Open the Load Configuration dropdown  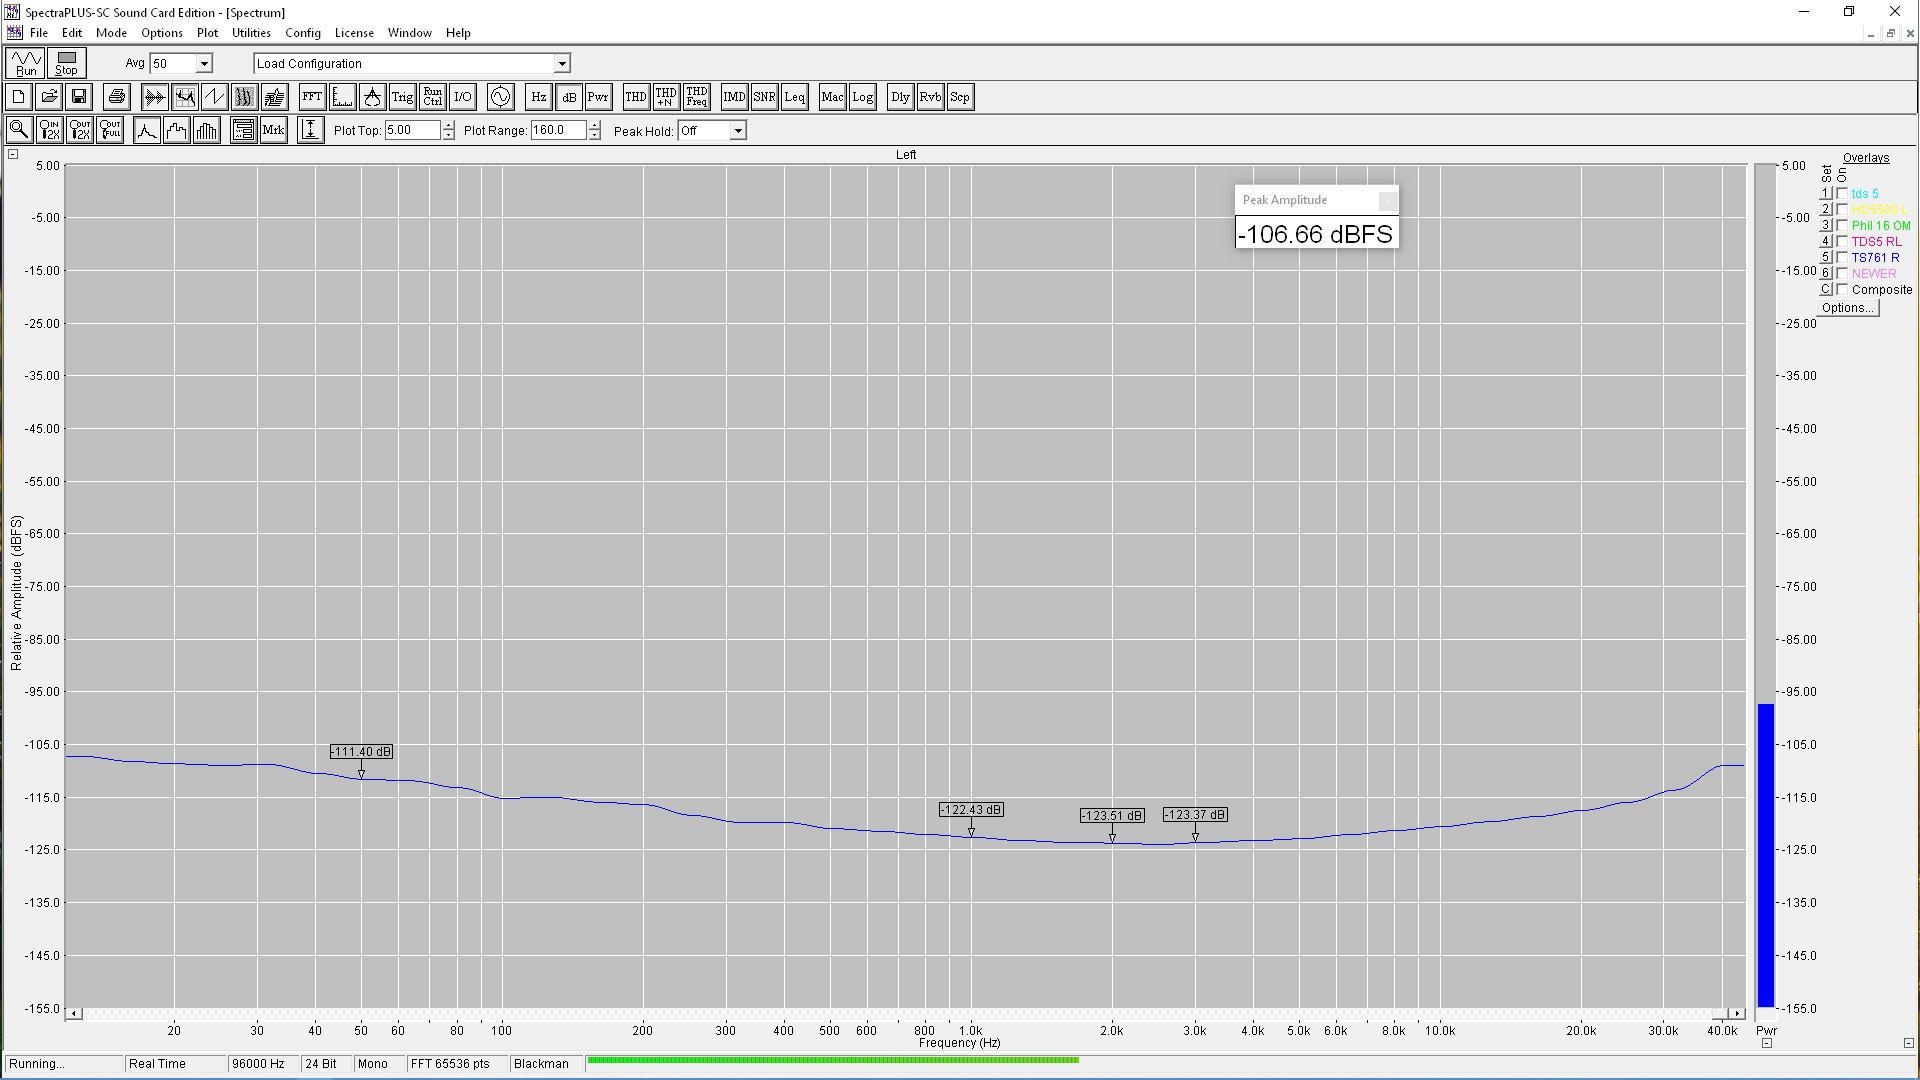pyautogui.click(x=562, y=64)
